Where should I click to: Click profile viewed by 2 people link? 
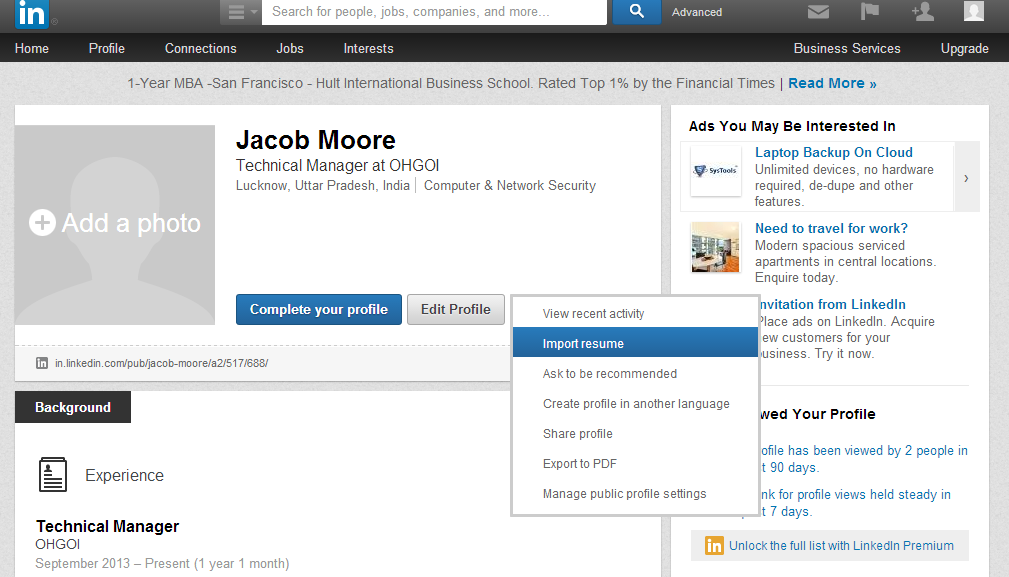coord(864,459)
